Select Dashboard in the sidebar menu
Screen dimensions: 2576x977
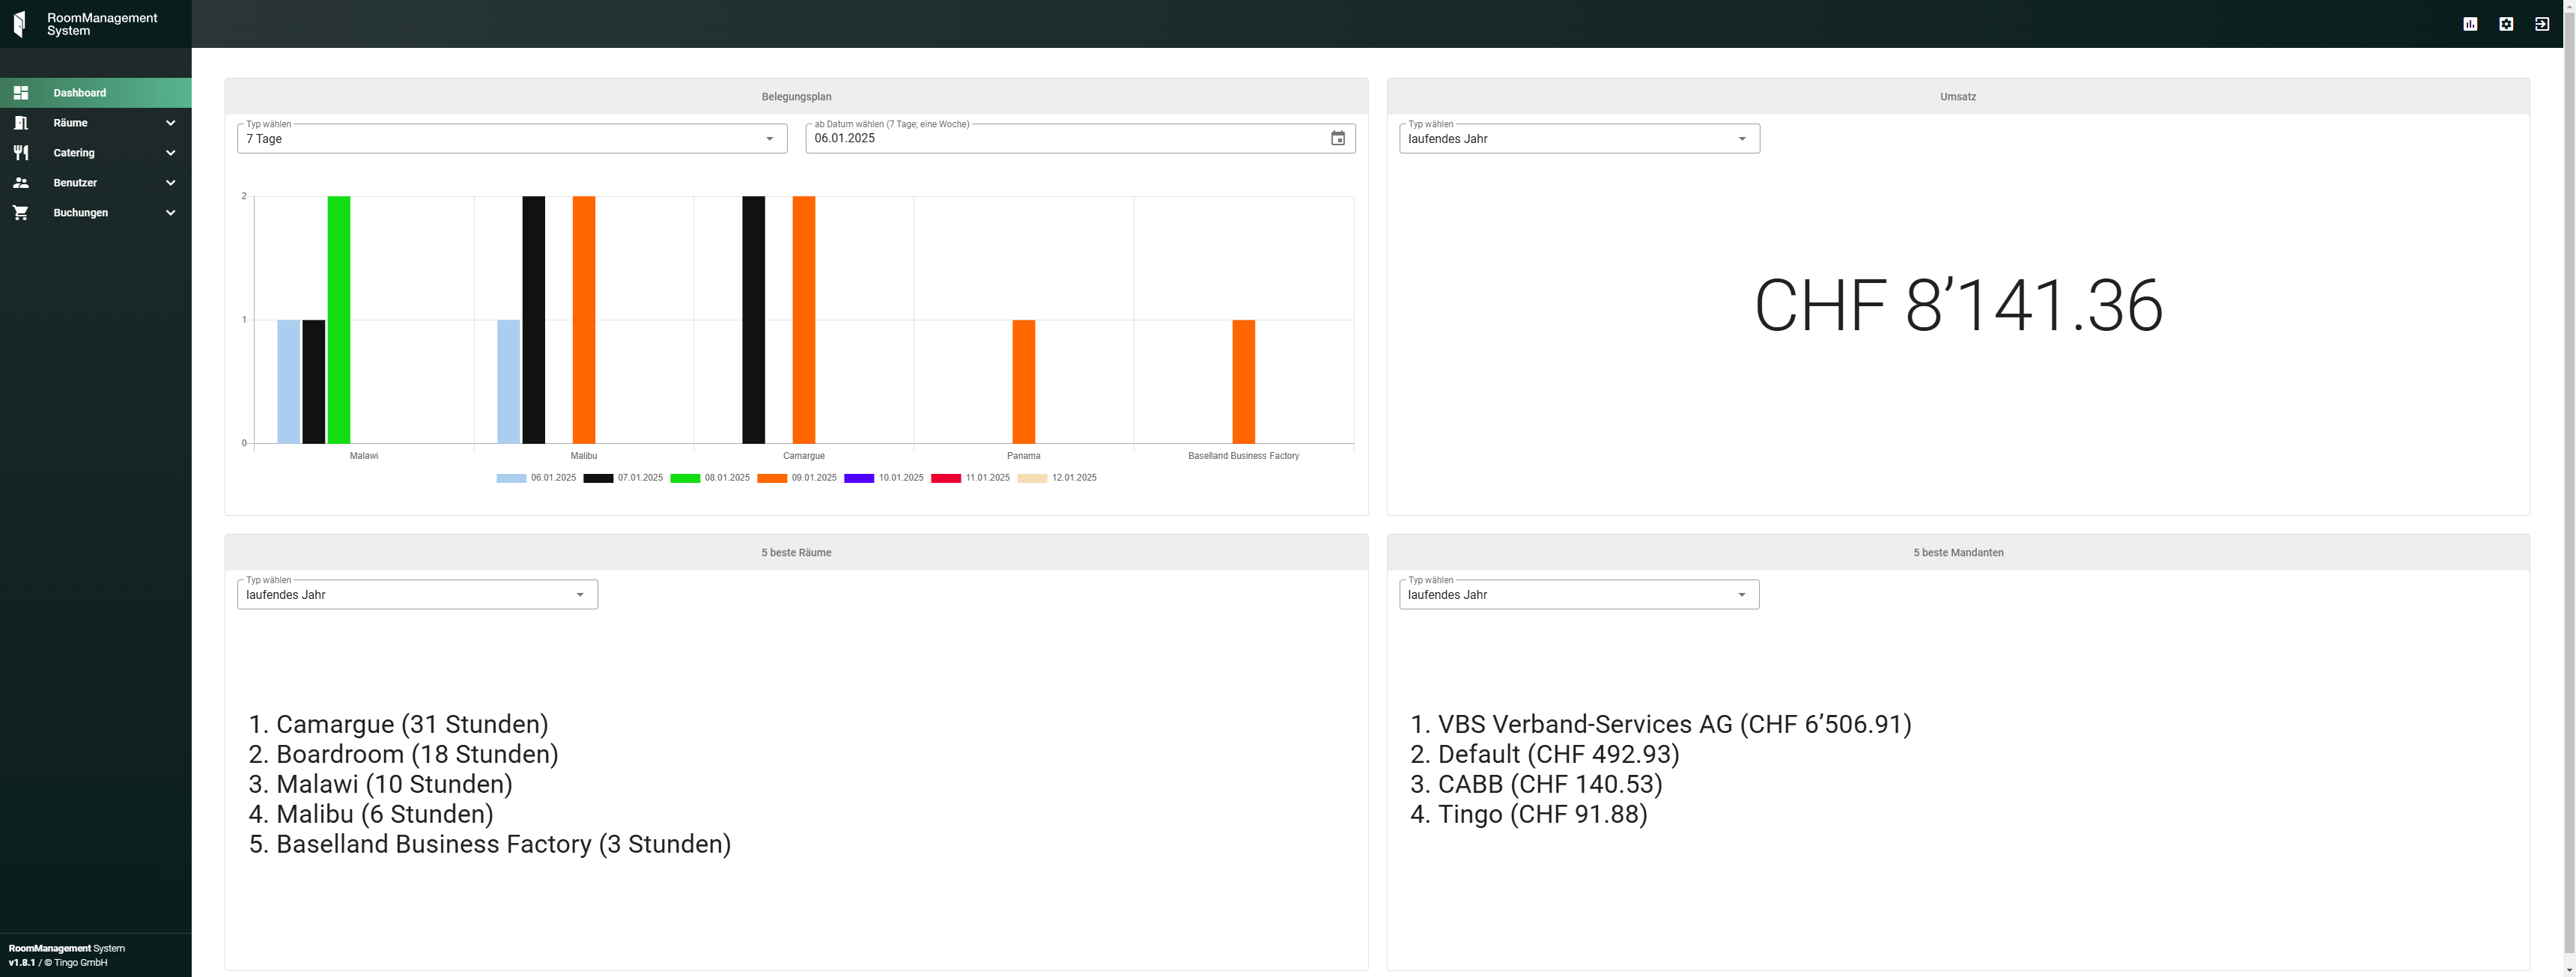(80, 93)
